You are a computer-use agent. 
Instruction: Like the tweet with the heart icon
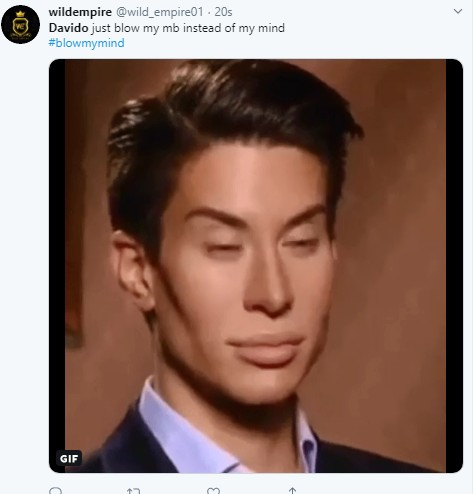pos(213,491)
